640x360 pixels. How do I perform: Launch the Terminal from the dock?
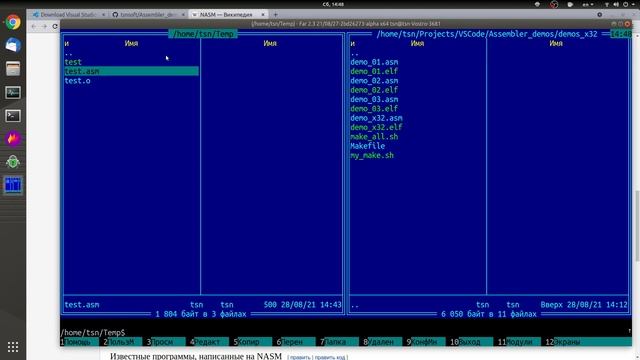coord(13,116)
